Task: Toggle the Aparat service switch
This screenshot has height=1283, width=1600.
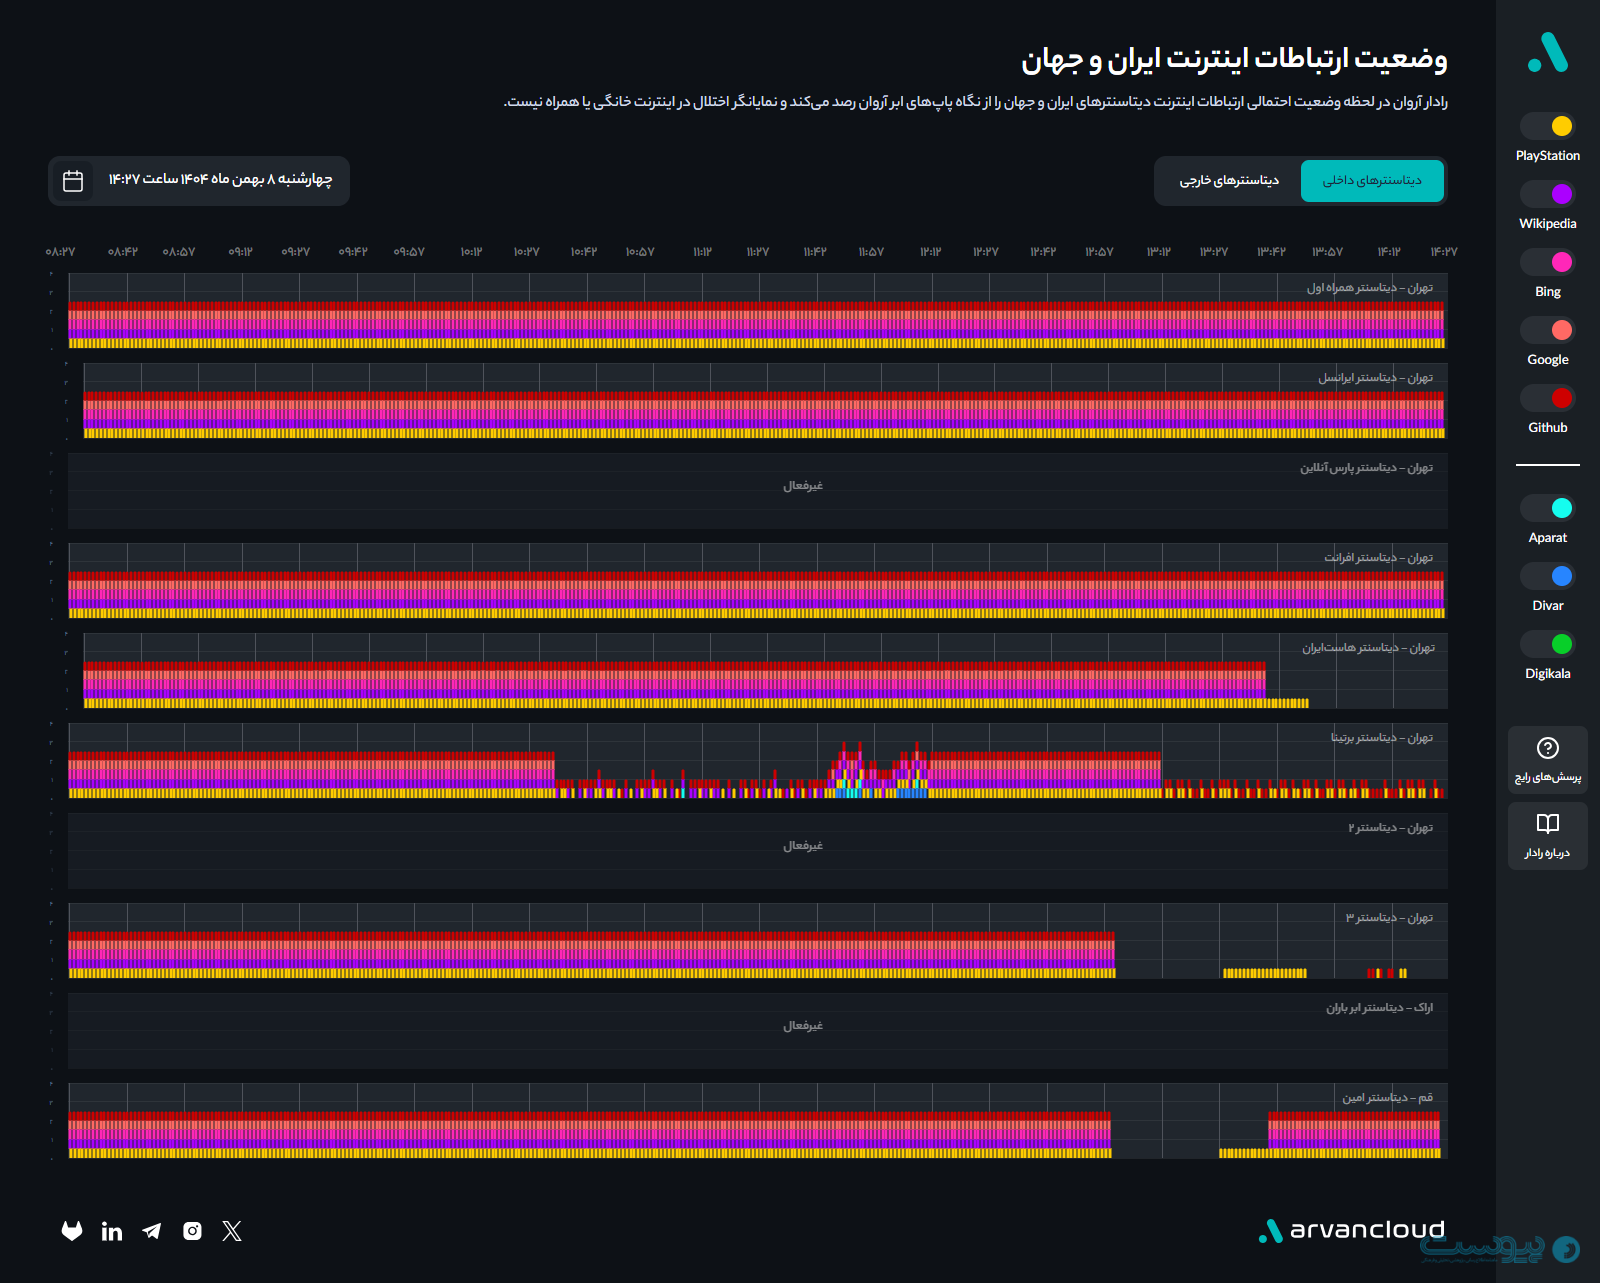Action: coord(1547,508)
